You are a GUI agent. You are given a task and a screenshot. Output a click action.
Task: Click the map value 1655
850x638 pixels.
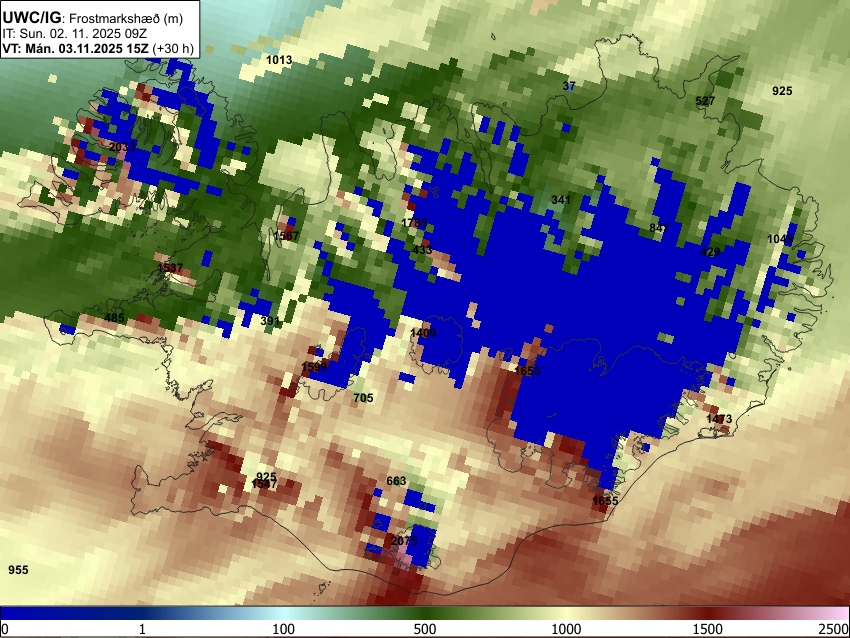coord(605,500)
